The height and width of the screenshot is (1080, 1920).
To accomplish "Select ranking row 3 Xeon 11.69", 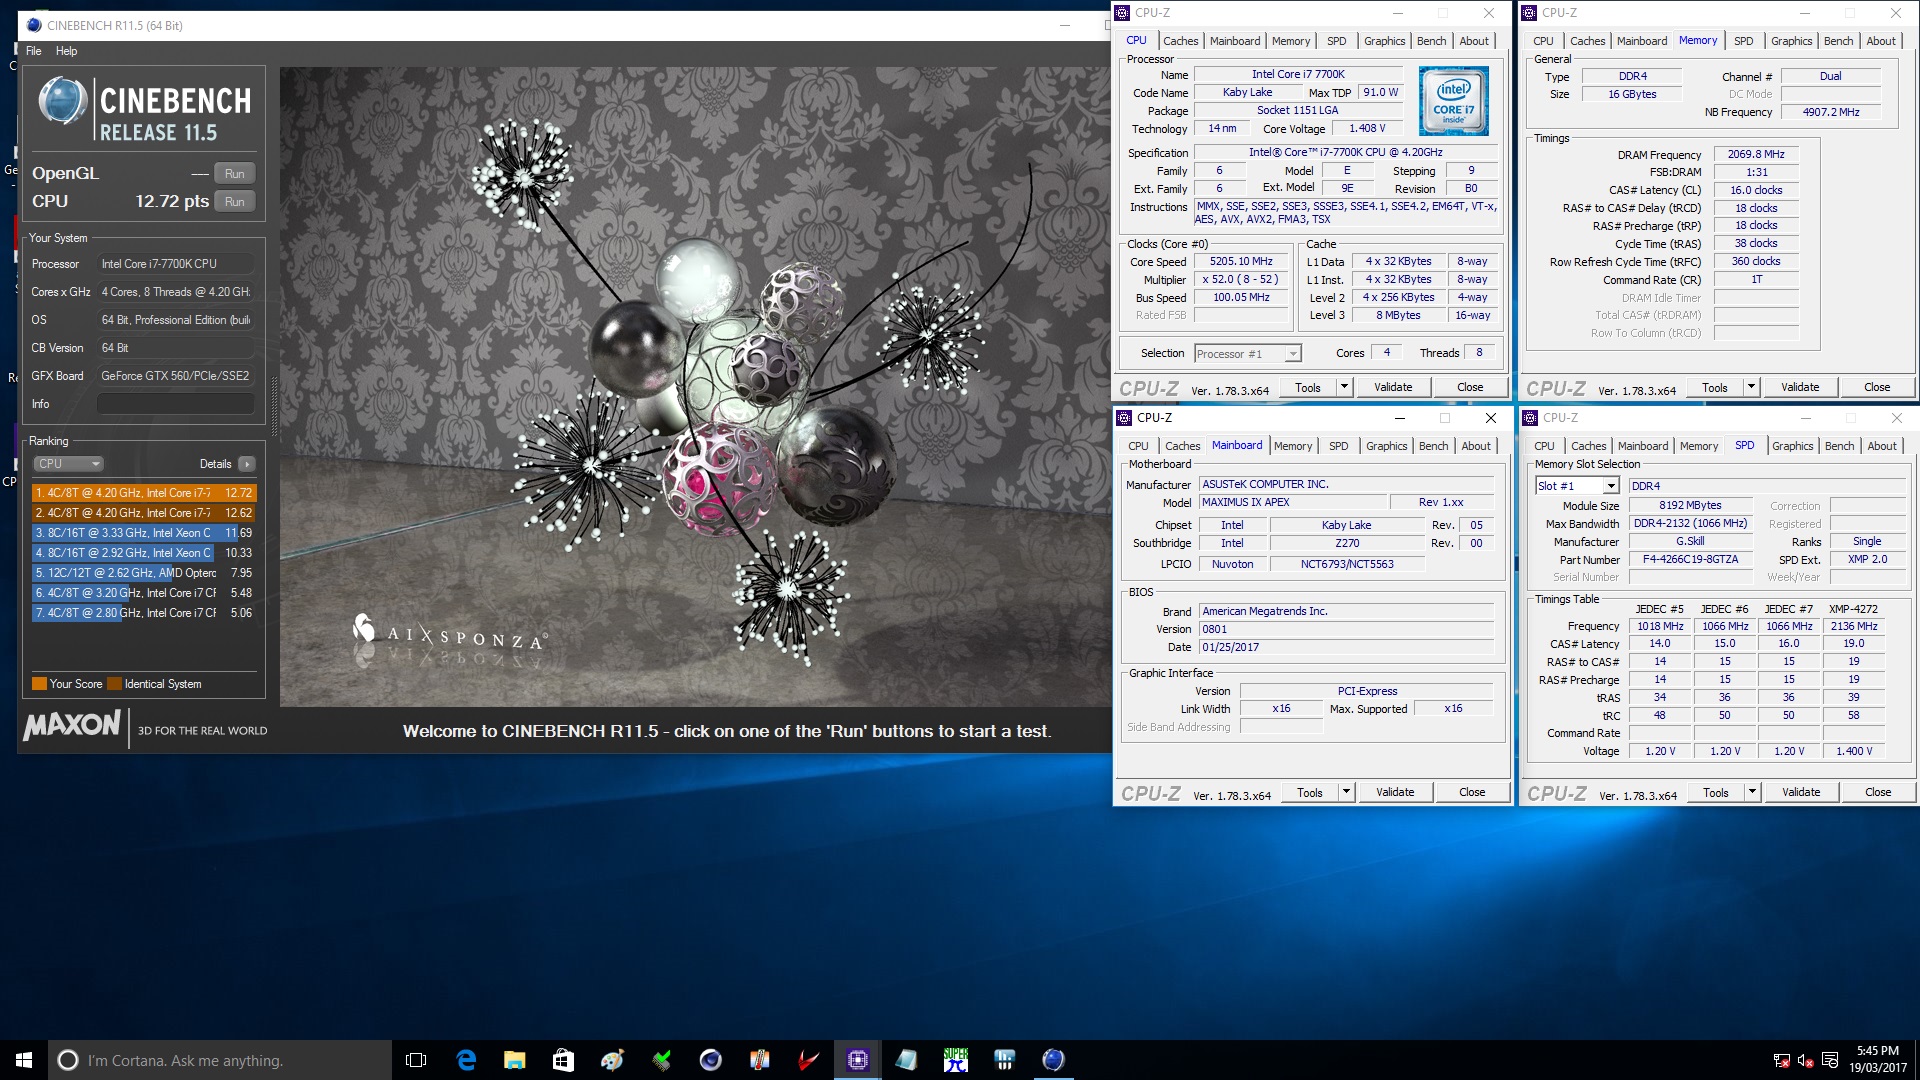I will [x=144, y=533].
